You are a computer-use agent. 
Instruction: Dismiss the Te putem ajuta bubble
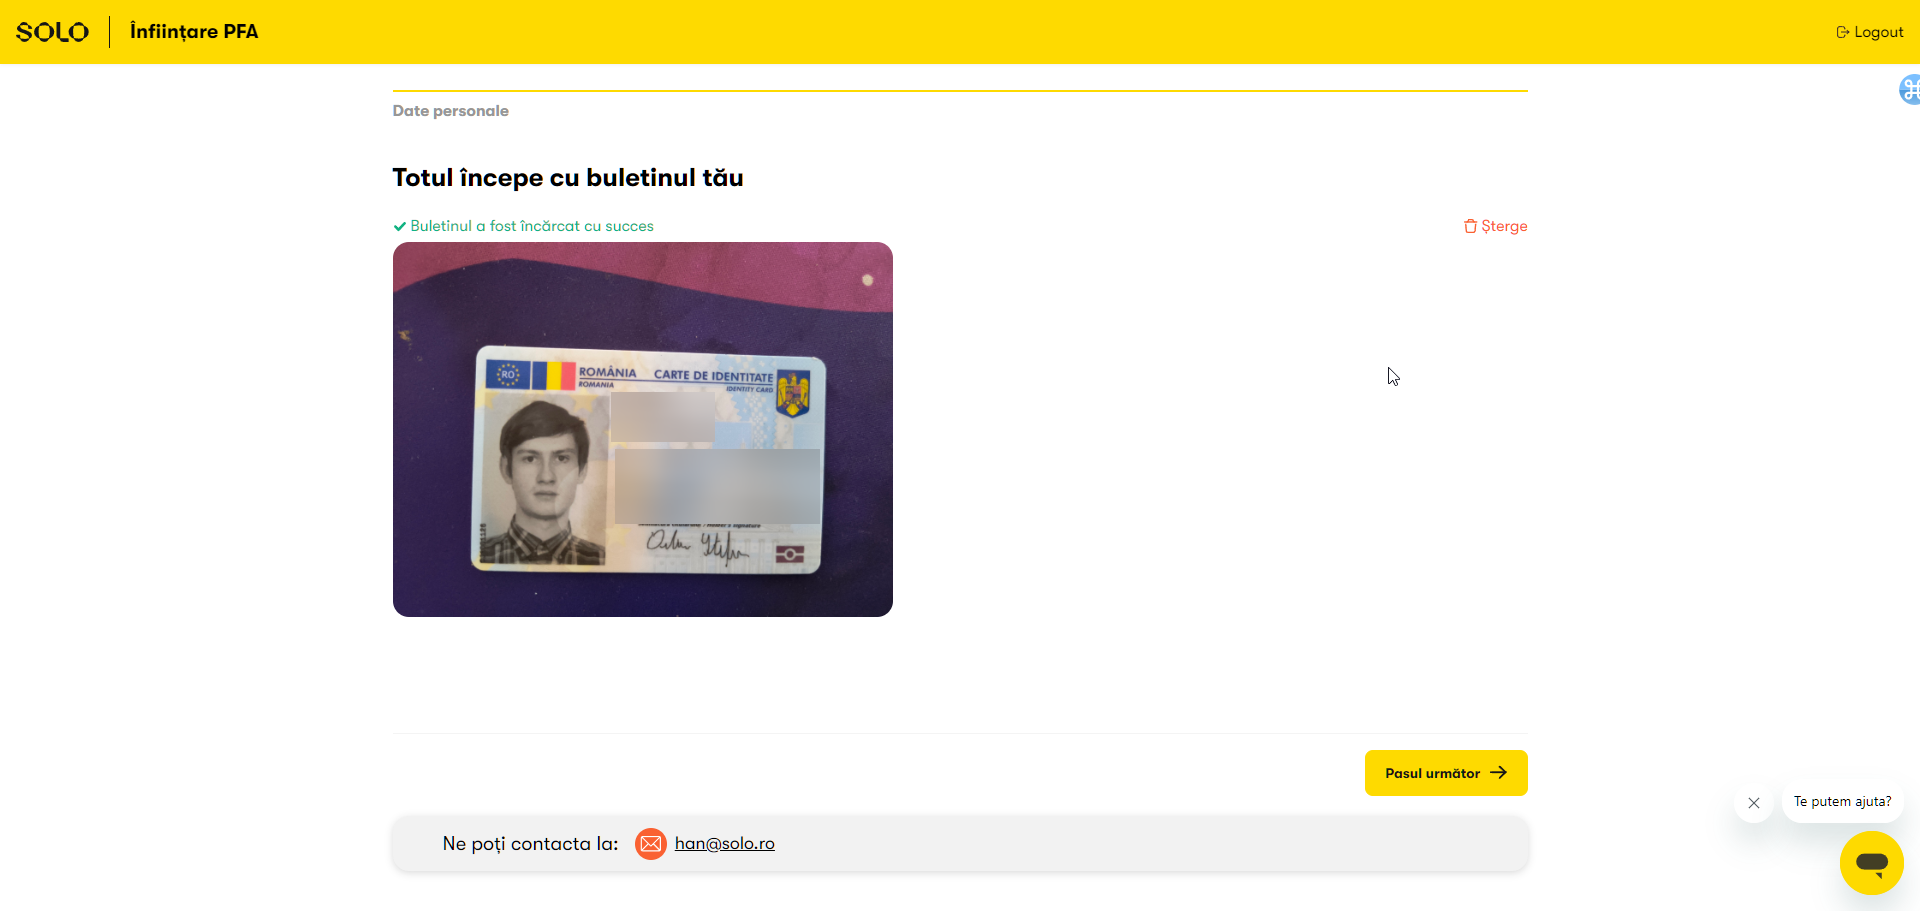1754,803
